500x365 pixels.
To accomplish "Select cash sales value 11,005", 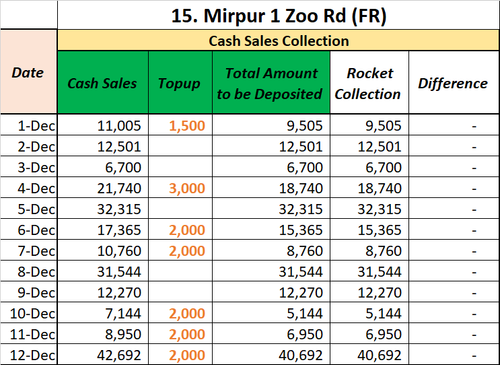I will [103, 125].
